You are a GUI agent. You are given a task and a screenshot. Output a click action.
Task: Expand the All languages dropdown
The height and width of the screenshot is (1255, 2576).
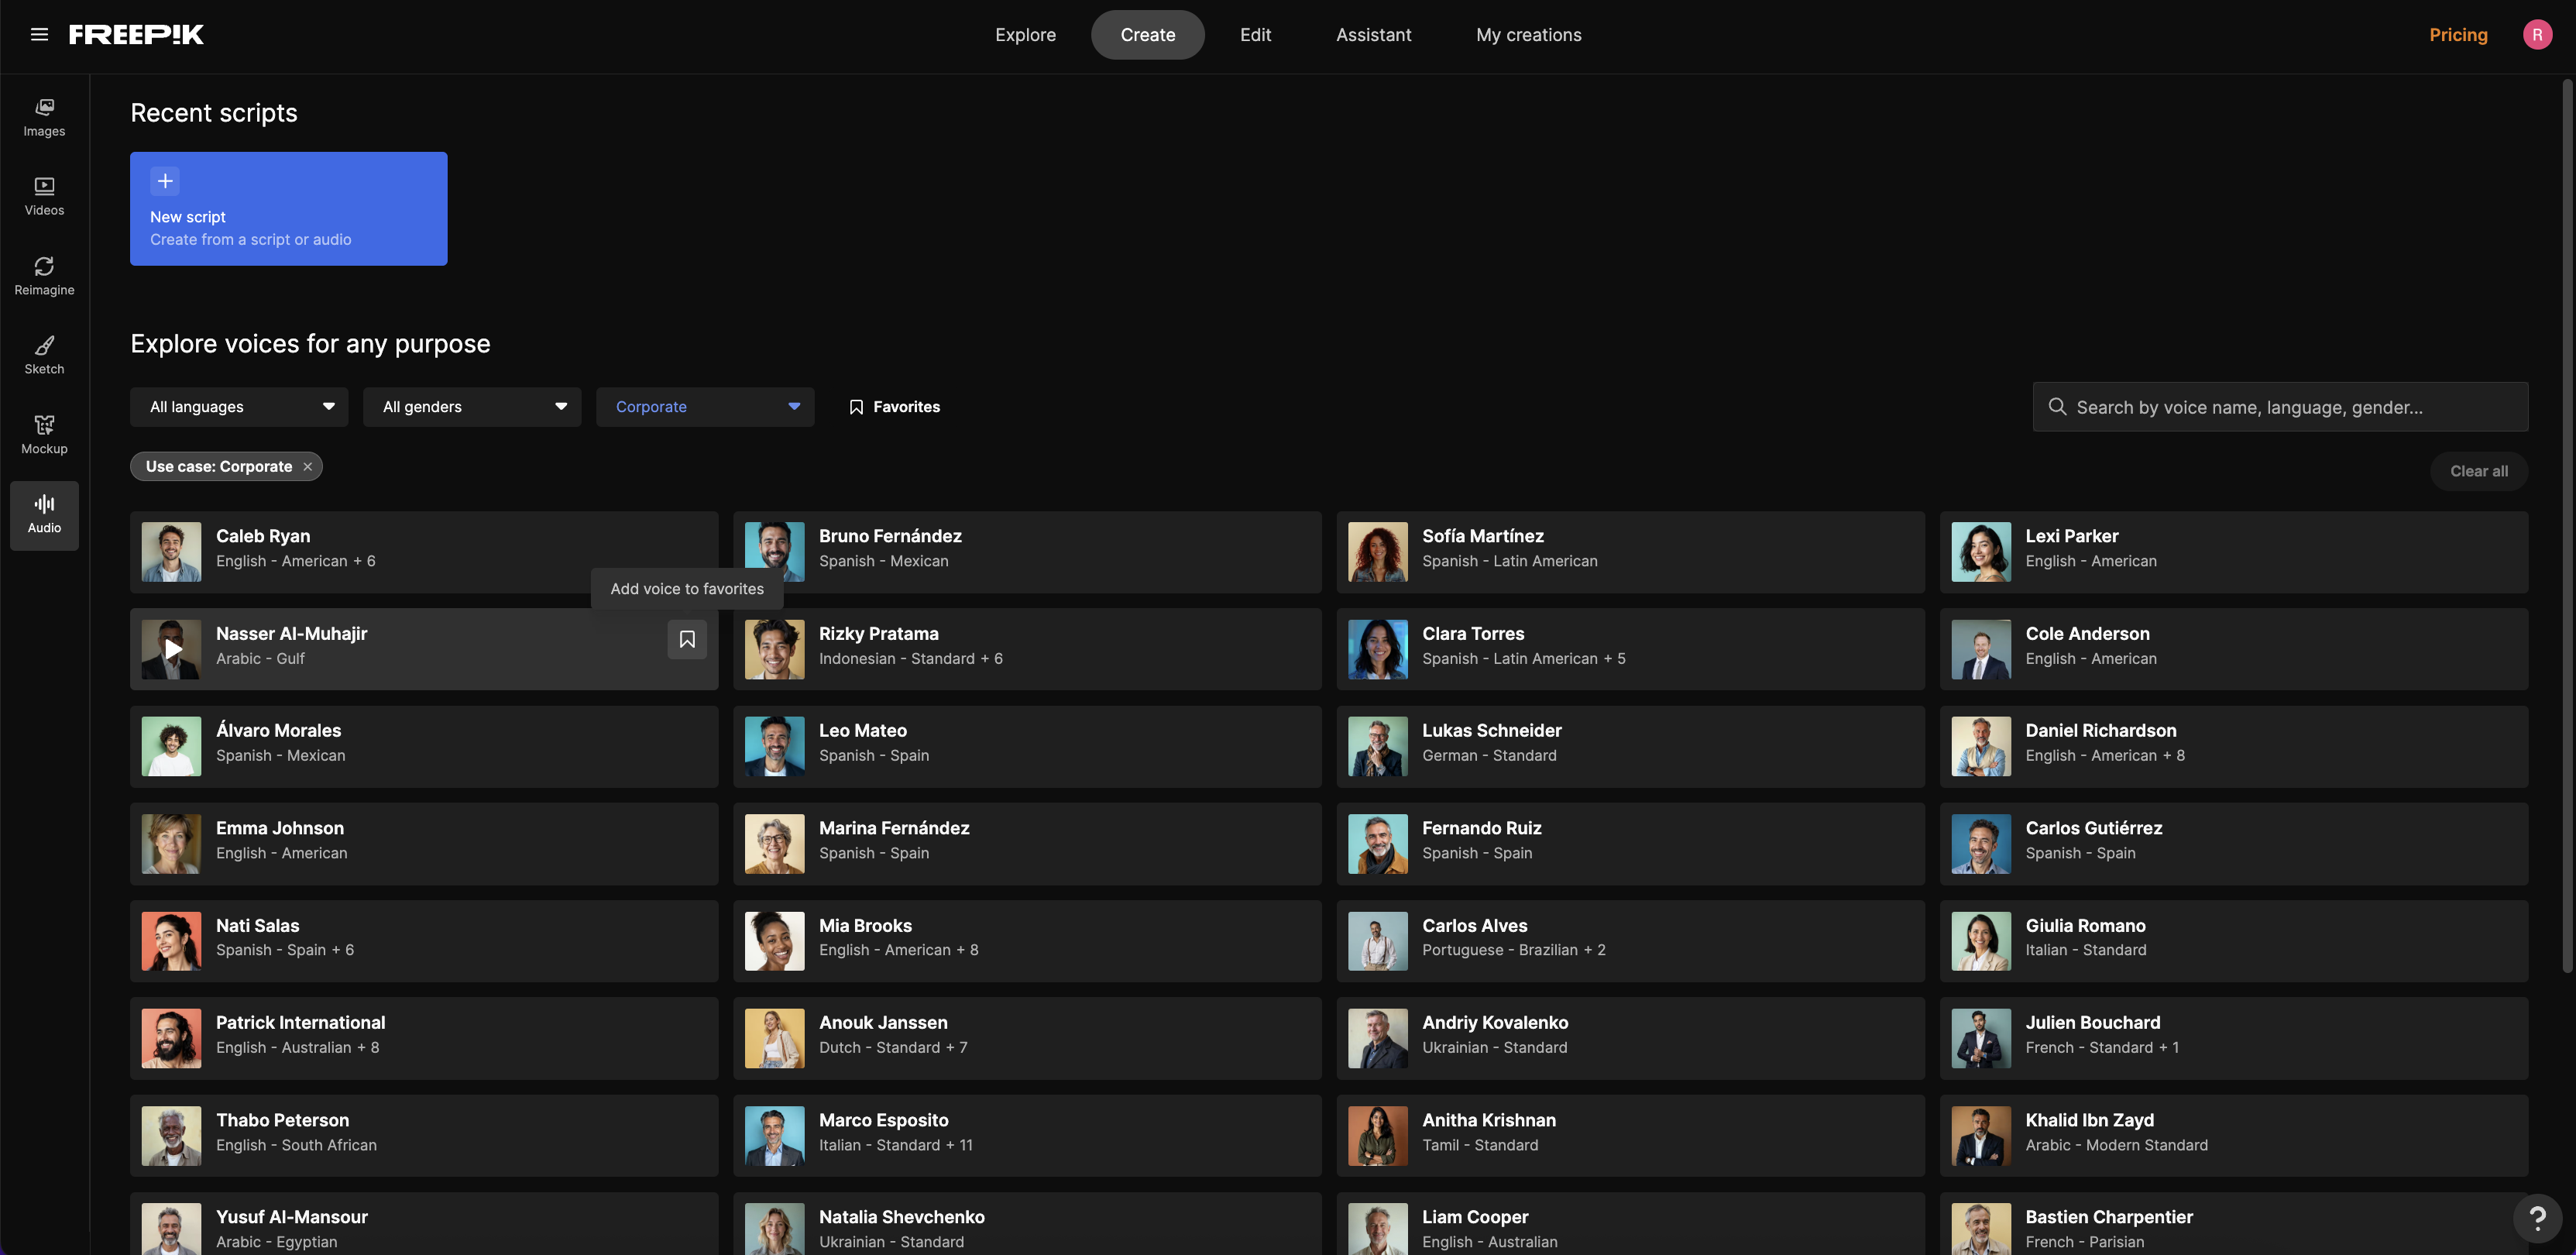pyautogui.click(x=239, y=407)
